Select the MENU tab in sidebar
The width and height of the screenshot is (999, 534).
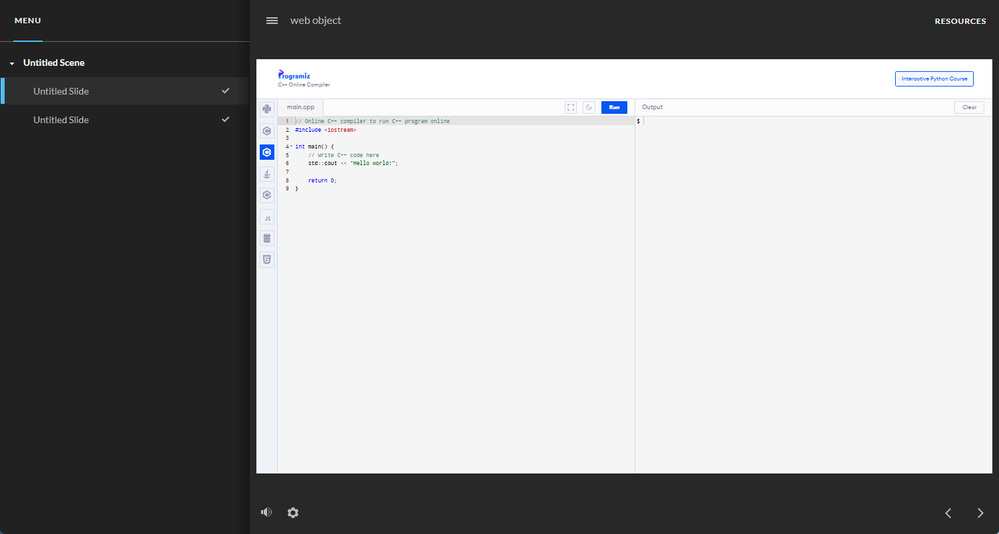(x=28, y=21)
